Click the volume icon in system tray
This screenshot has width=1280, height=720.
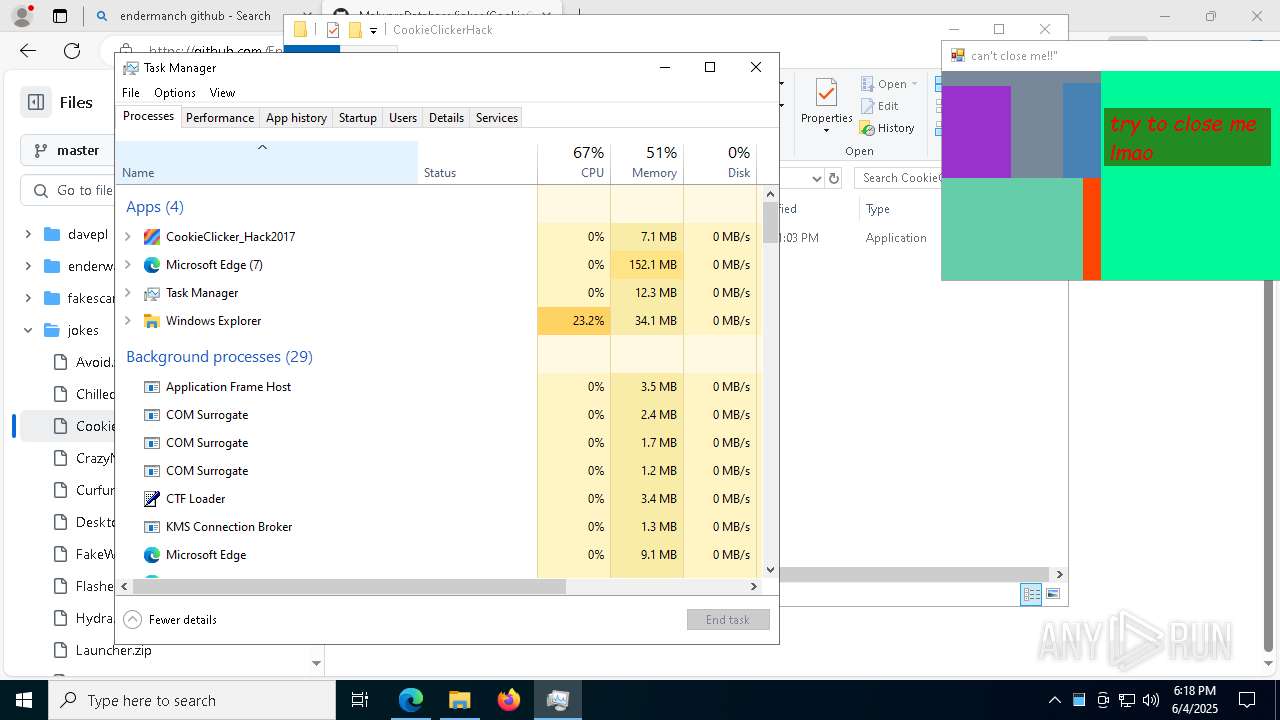[1150, 700]
